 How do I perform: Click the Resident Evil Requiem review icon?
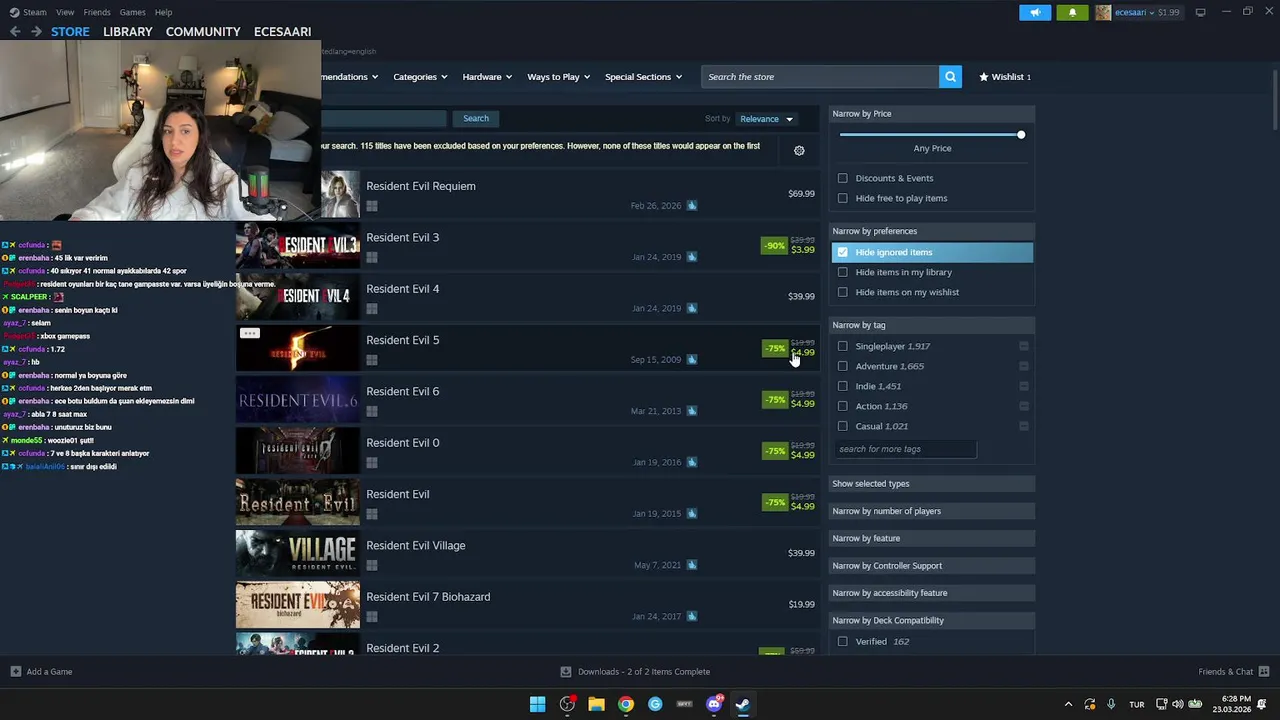pyautogui.click(x=692, y=206)
